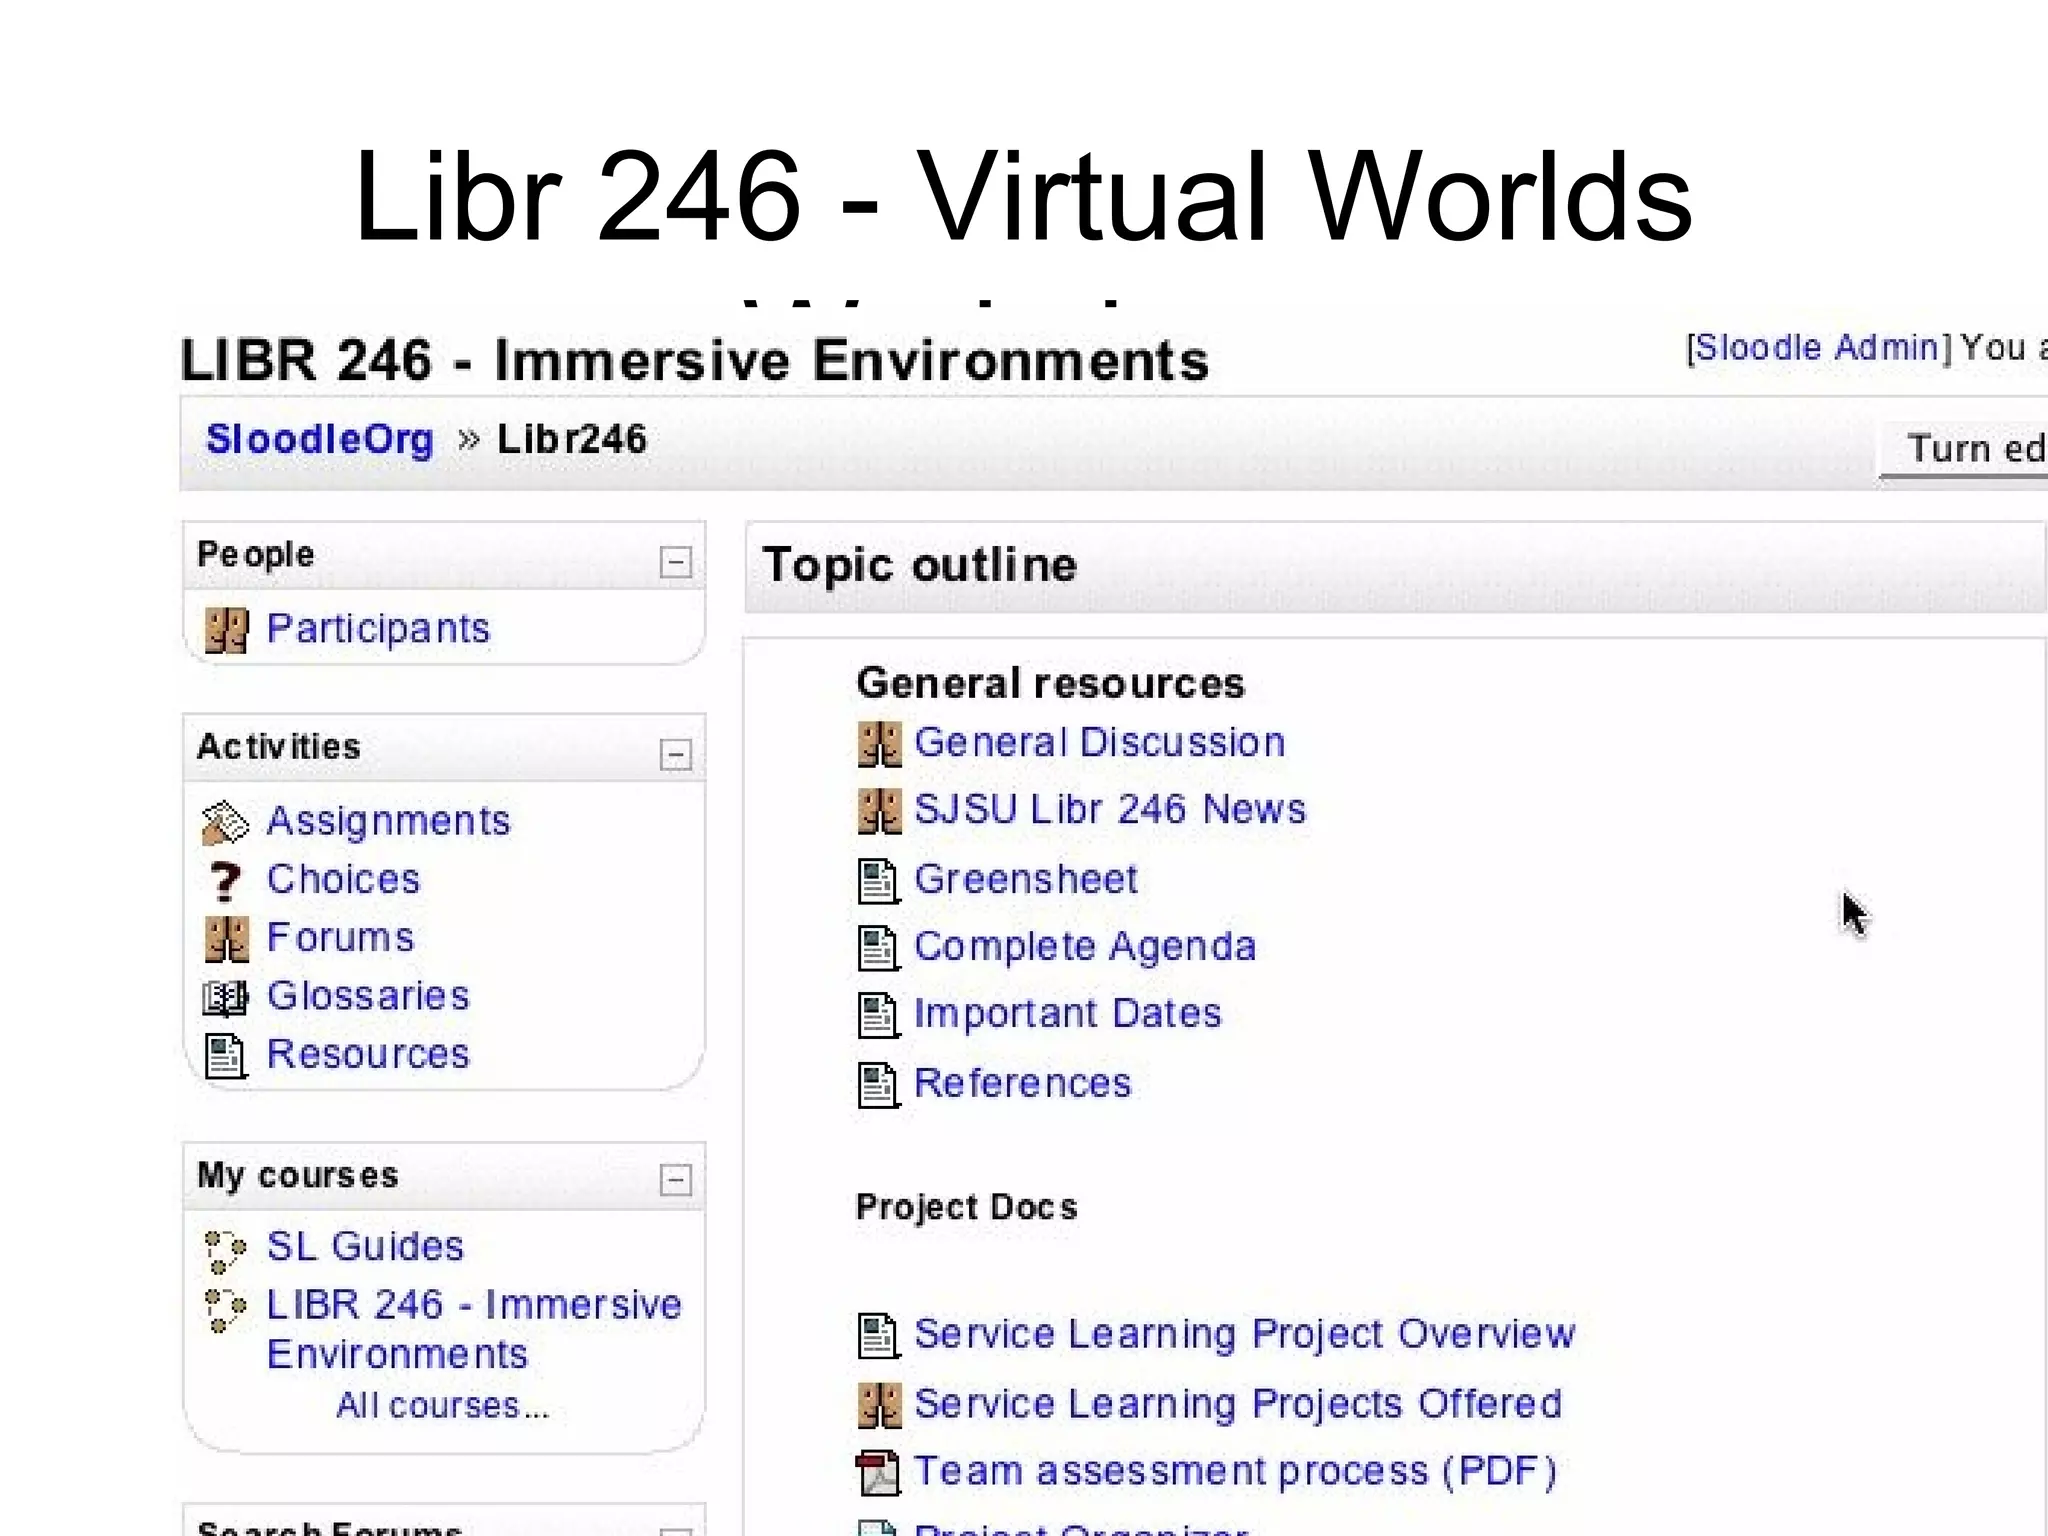Open SJSU Libr 246 News forum

[1110, 810]
